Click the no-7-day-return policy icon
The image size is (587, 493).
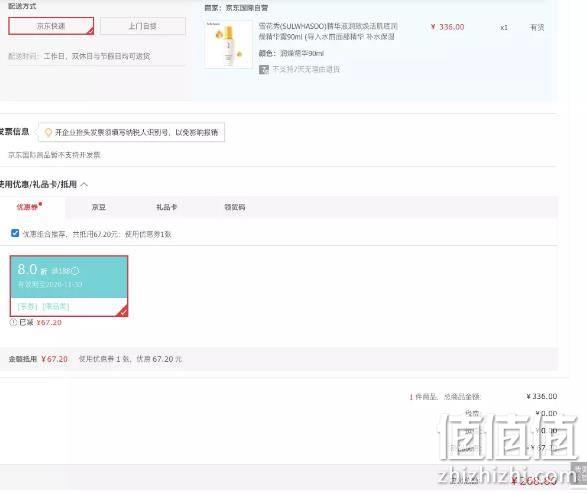(264, 69)
